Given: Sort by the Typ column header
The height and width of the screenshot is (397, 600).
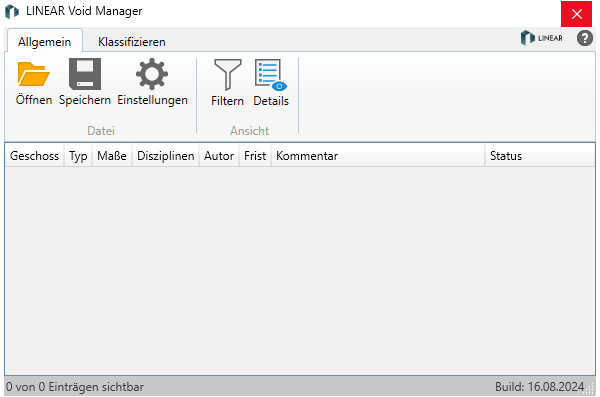Looking at the screenshot, I should point(78,156).
